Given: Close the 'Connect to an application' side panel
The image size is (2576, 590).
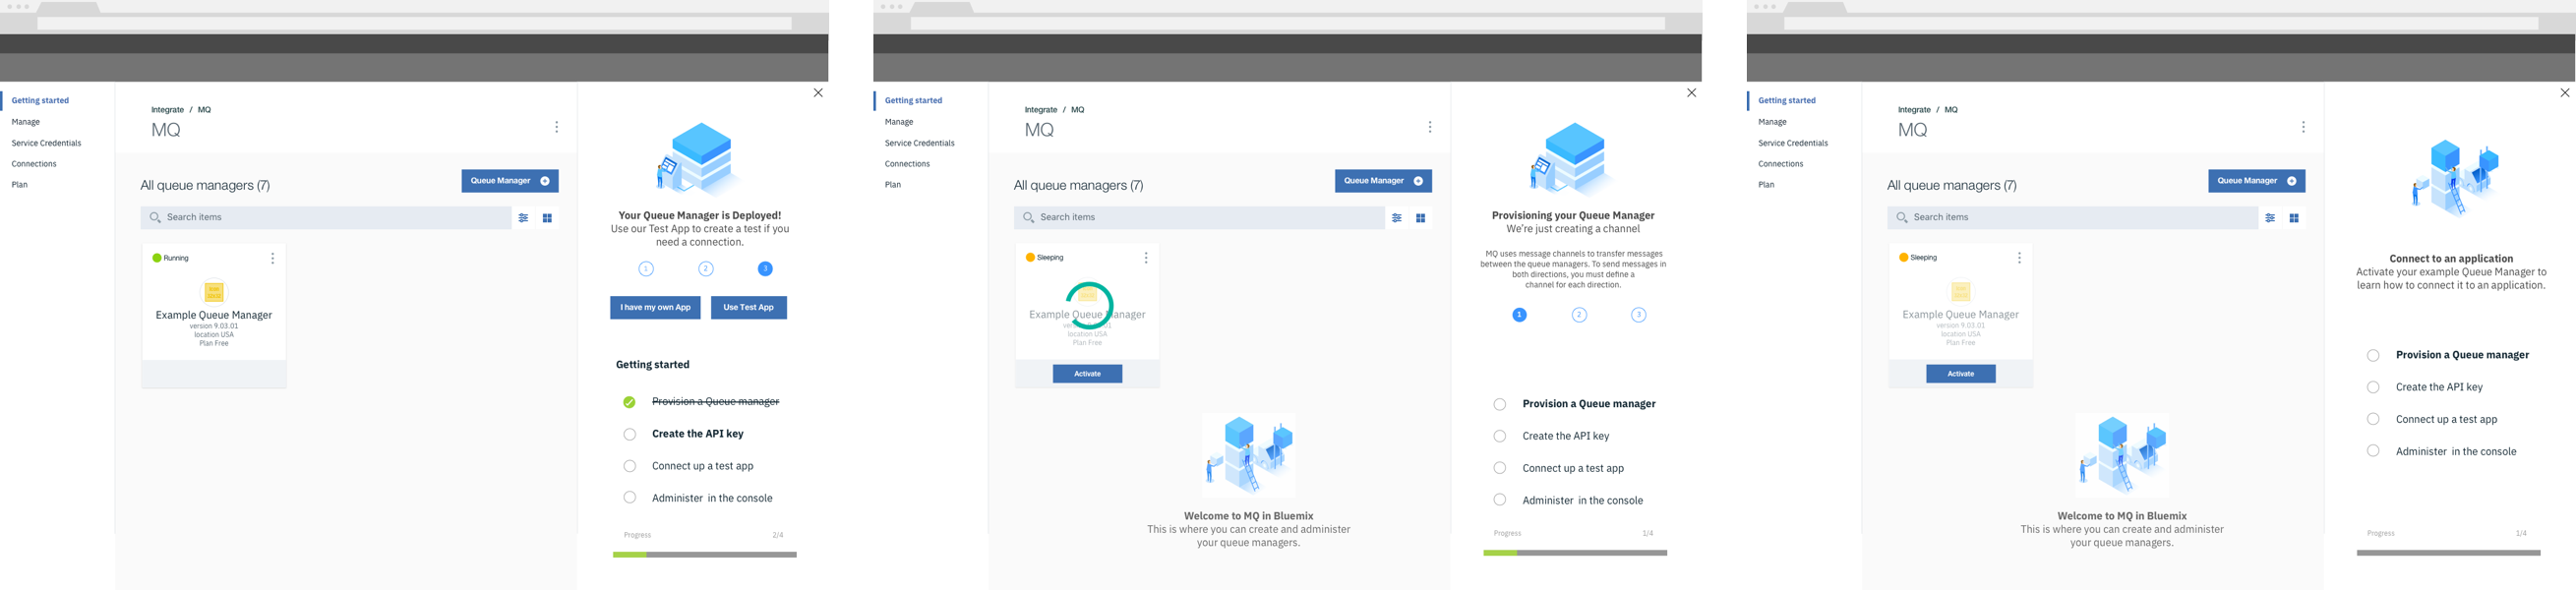Looking at the screenshot, I should [2564, 93].
